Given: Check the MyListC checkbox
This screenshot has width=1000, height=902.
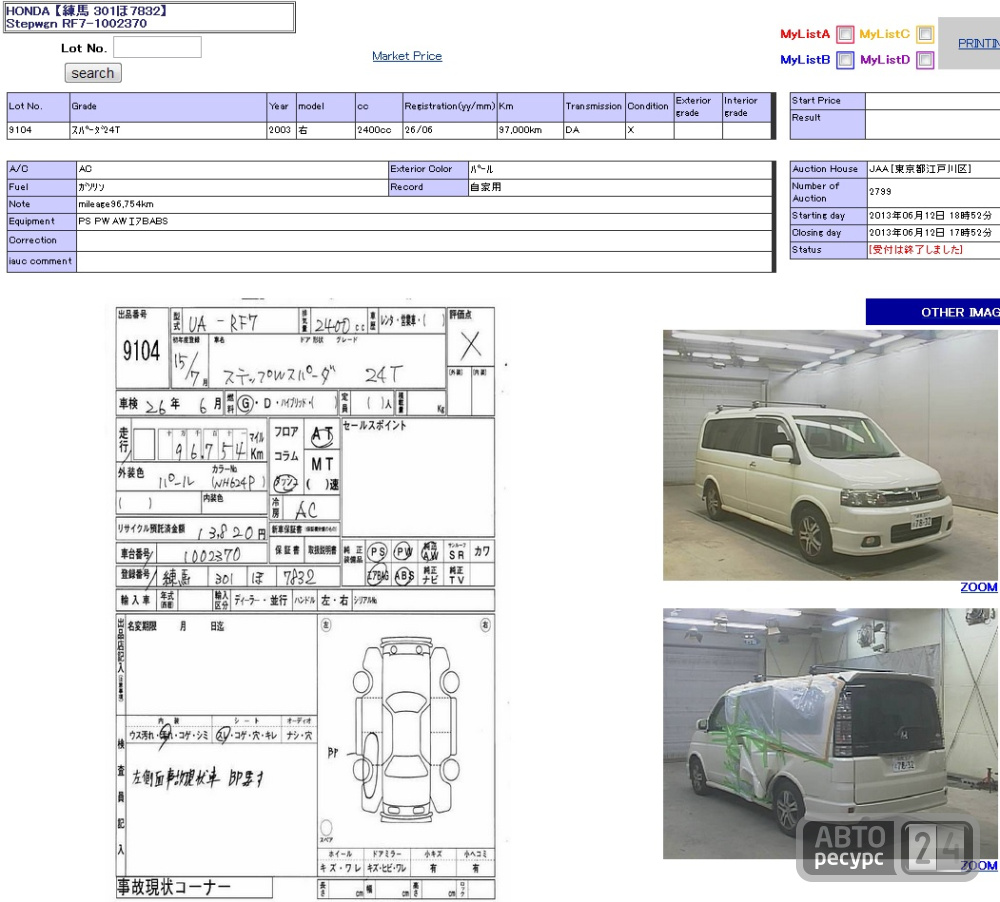Looking at the screenshot, I should pos(925,34).
